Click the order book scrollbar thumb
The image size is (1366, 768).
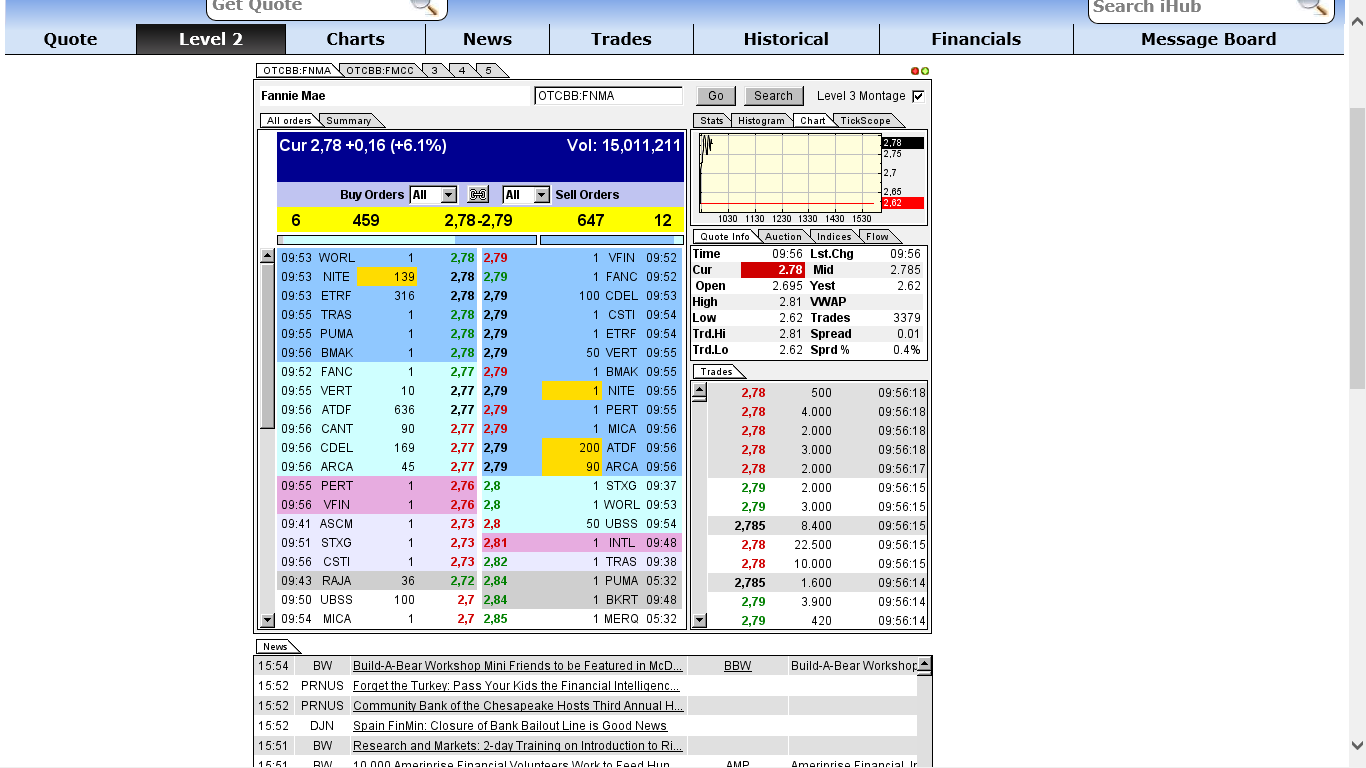tap(267, 346)
